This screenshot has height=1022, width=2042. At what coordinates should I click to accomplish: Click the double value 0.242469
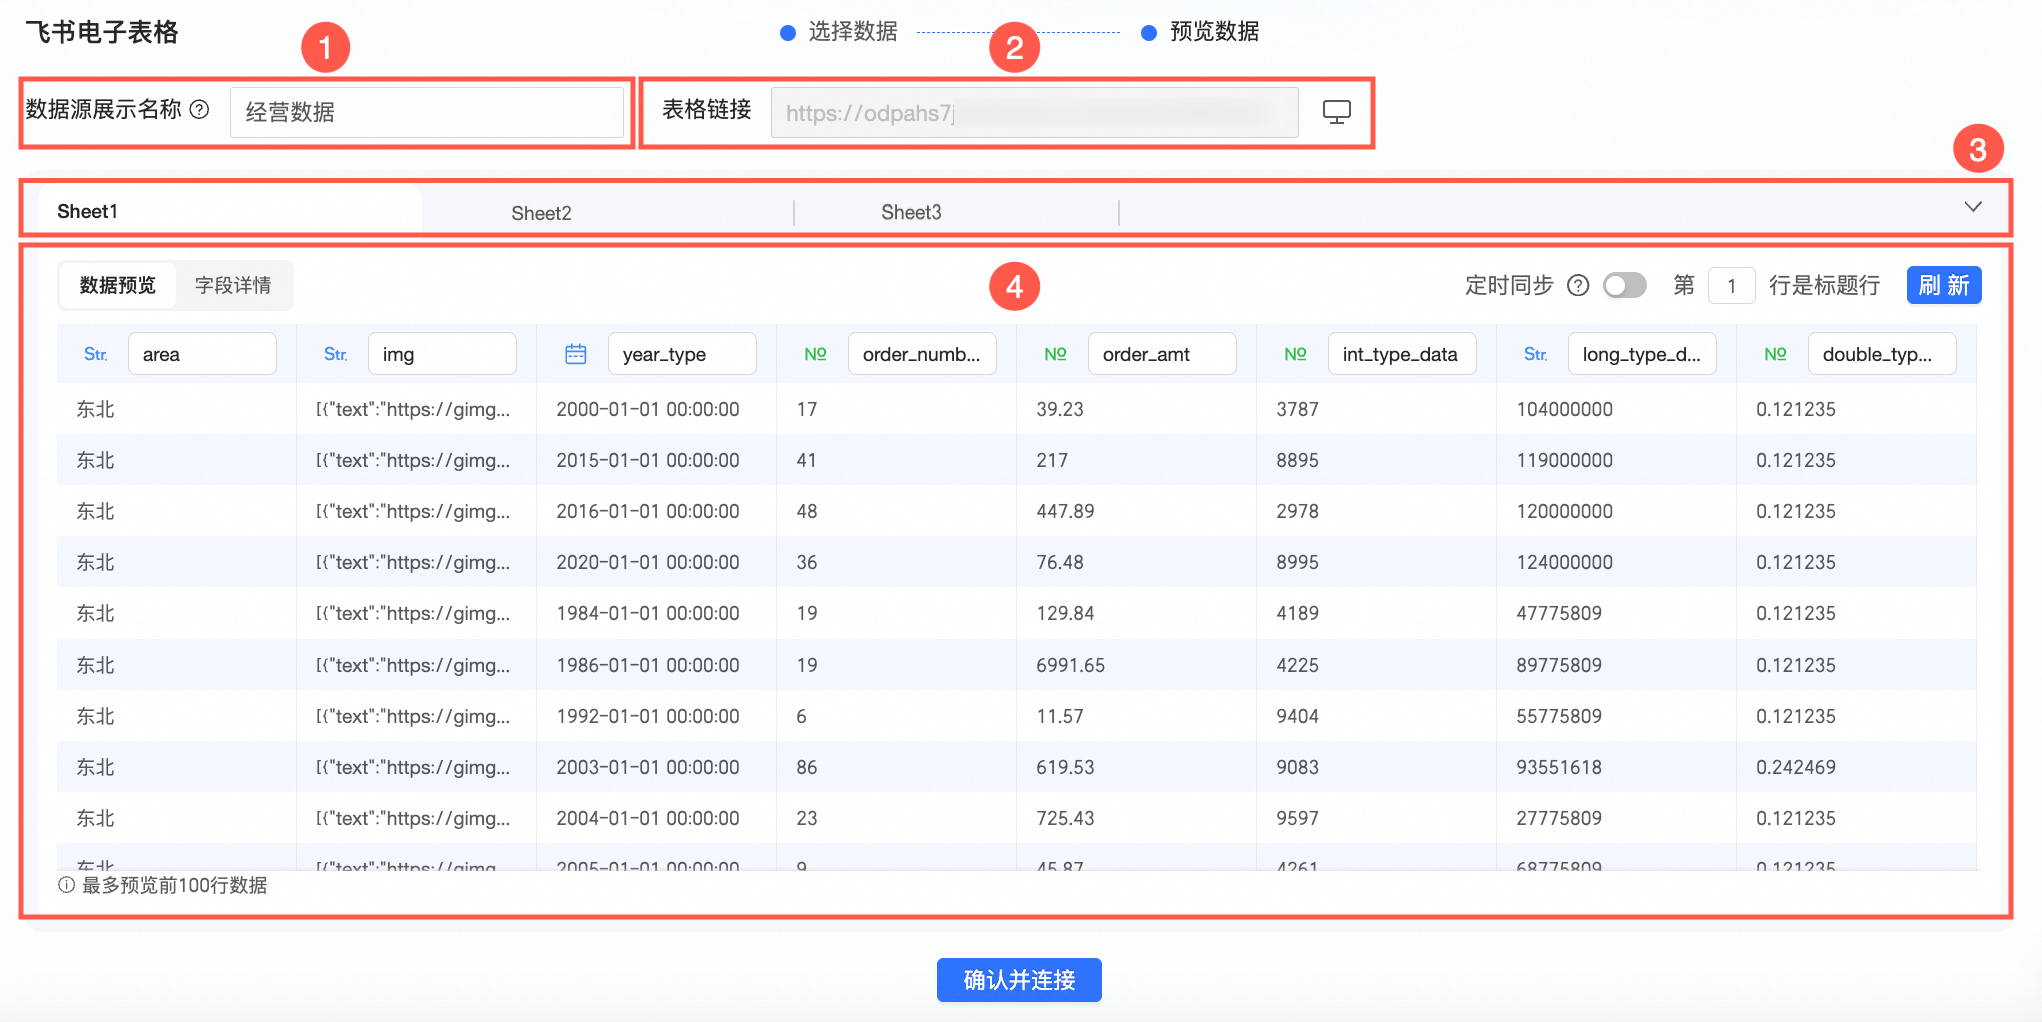click(x=1796, y=767)
